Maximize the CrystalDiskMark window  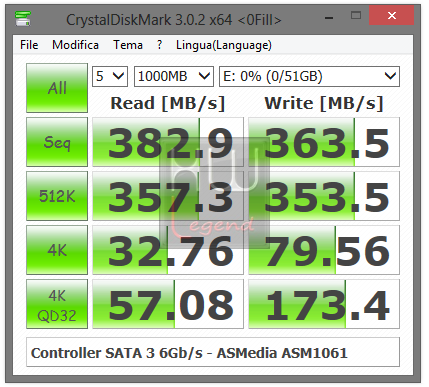click(x=356, y=16)
